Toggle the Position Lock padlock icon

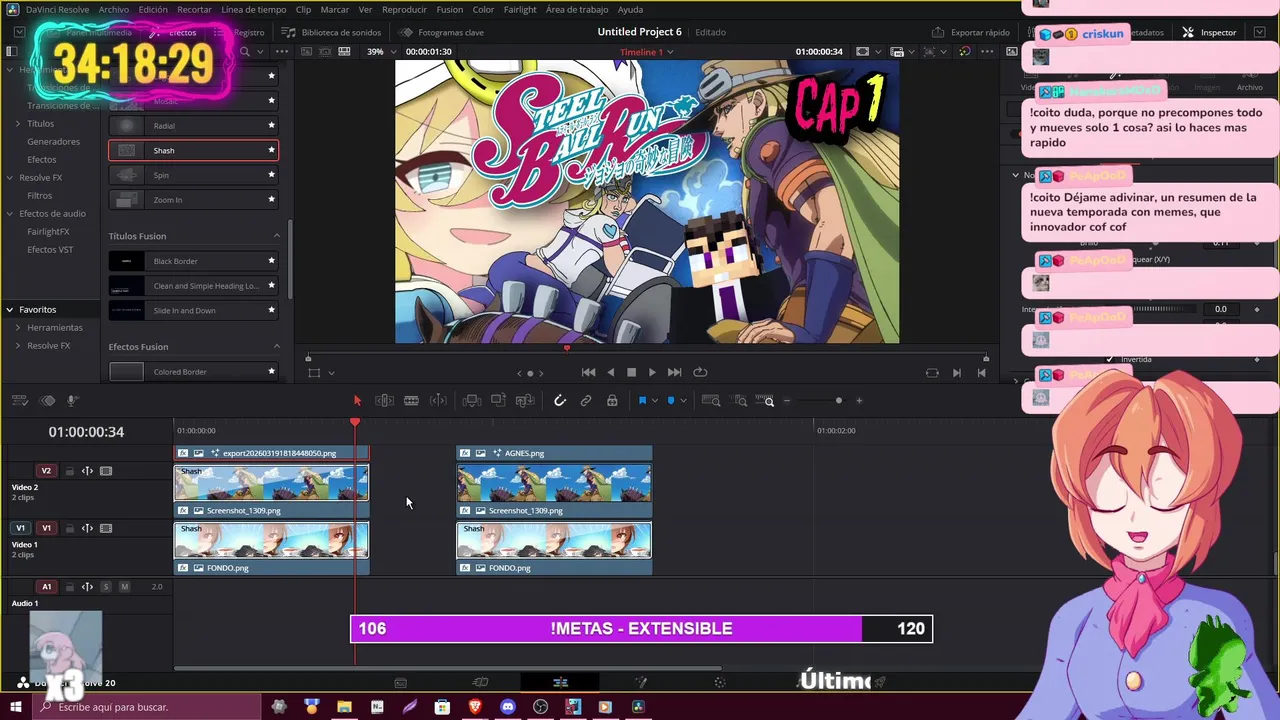(612, 400)
